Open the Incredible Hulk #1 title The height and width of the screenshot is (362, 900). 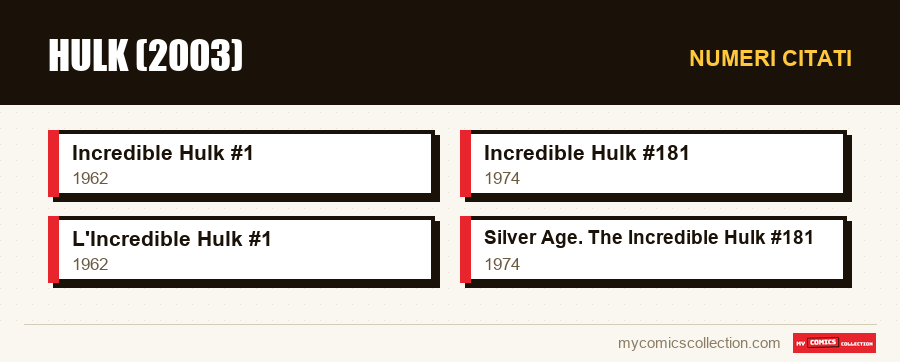[162, 153]
